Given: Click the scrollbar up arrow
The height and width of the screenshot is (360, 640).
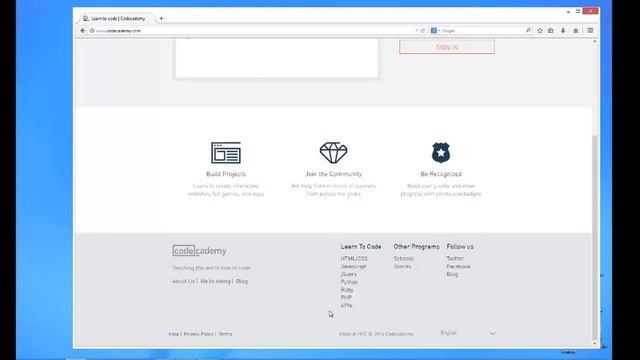Looking at the screenshot, I should click(595, 41).
